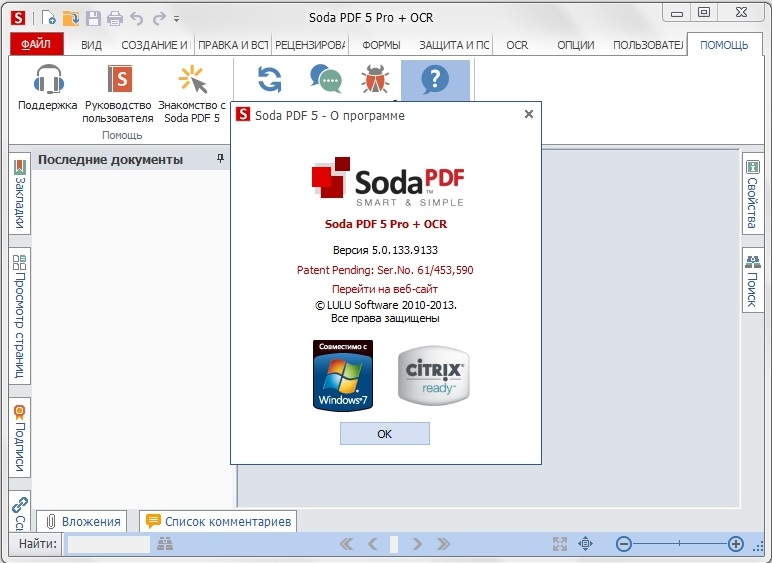This screenshot has width=772, height=563.
Task: Open Руководство пользователя guide
Action: point(118,93)
